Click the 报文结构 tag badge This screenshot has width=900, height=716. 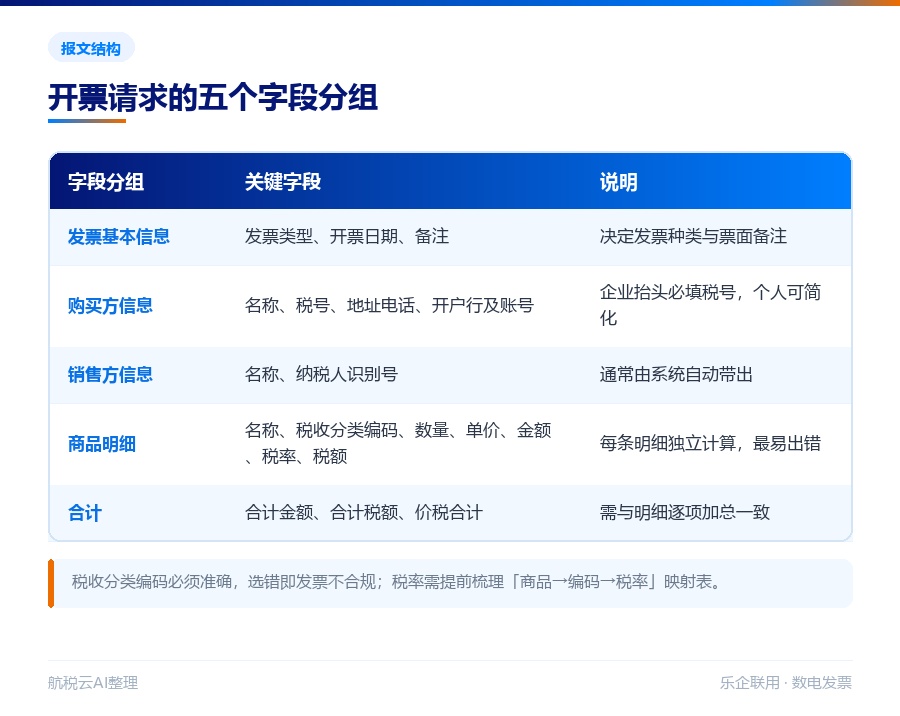tap(91, 48)
